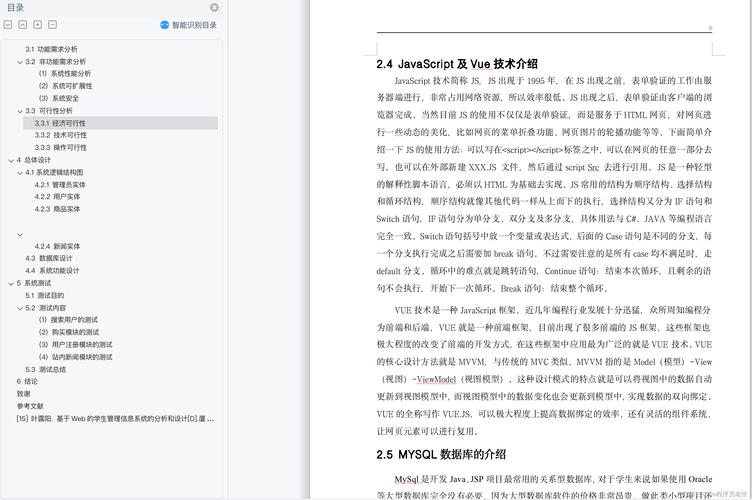Open 4.2.2 用户实体 entry
752x500 pixels.
tap(57, 197)
